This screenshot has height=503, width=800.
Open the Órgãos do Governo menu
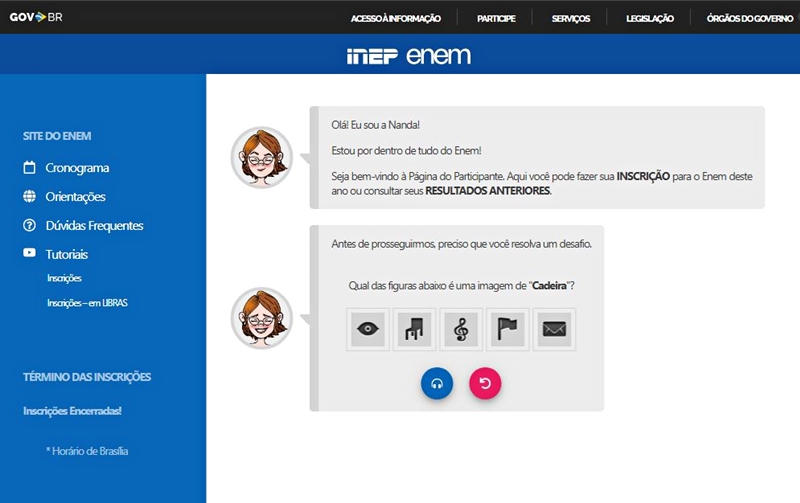point(750,18)
